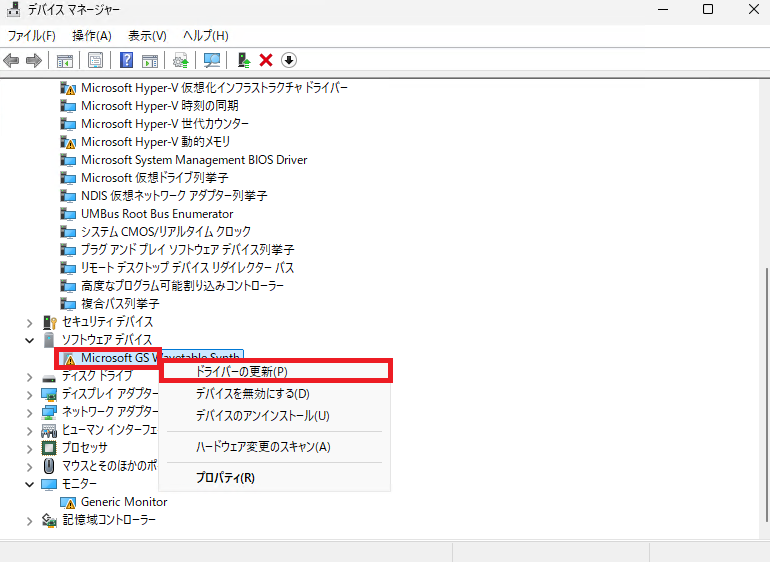Choose プロパティ(R) from context menu
This screenshot has width=770, height=562.
click(x=275, y=478)
